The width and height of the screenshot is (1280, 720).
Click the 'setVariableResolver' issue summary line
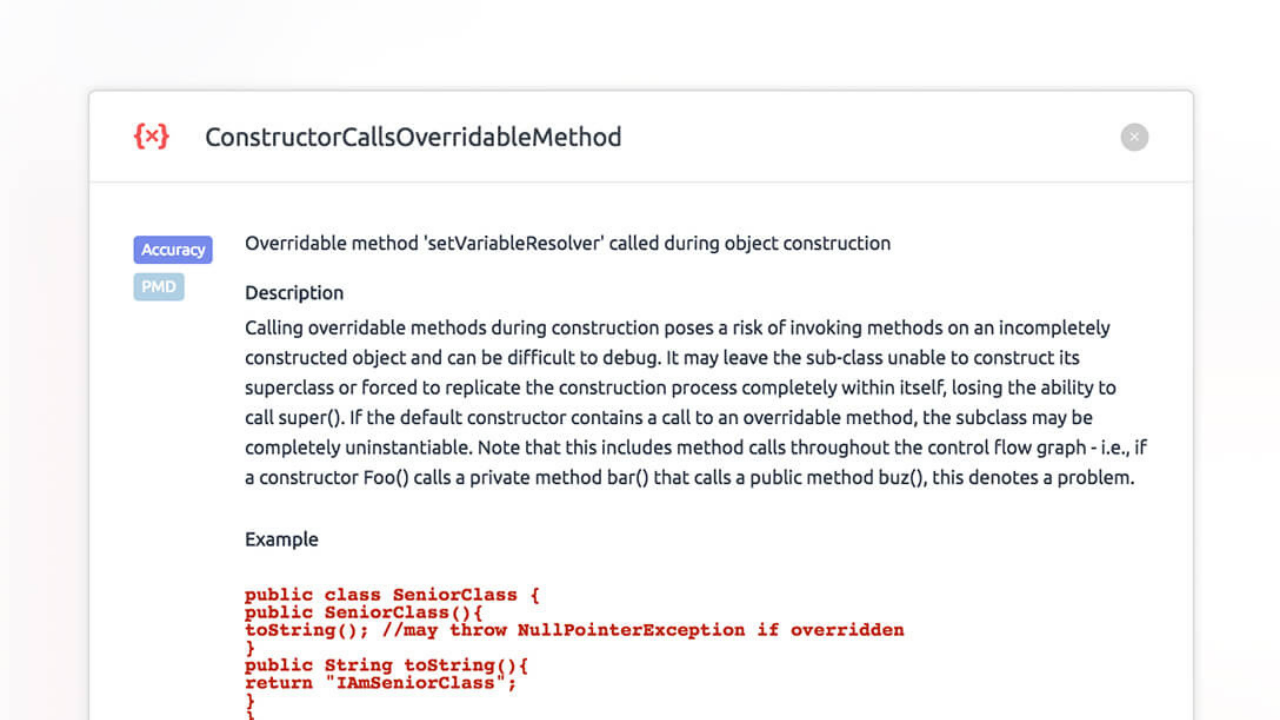click(567, 243)
